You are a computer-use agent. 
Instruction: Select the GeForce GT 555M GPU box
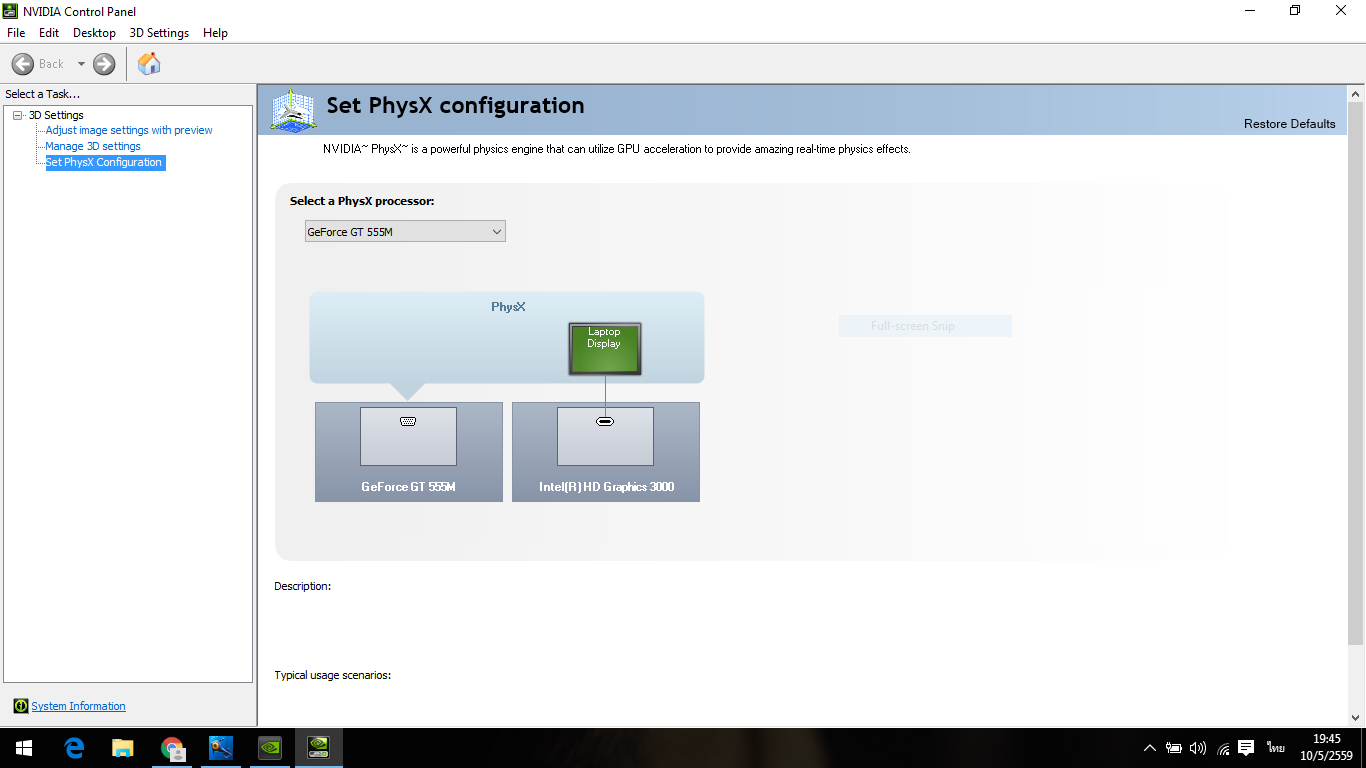click(408, 452)
